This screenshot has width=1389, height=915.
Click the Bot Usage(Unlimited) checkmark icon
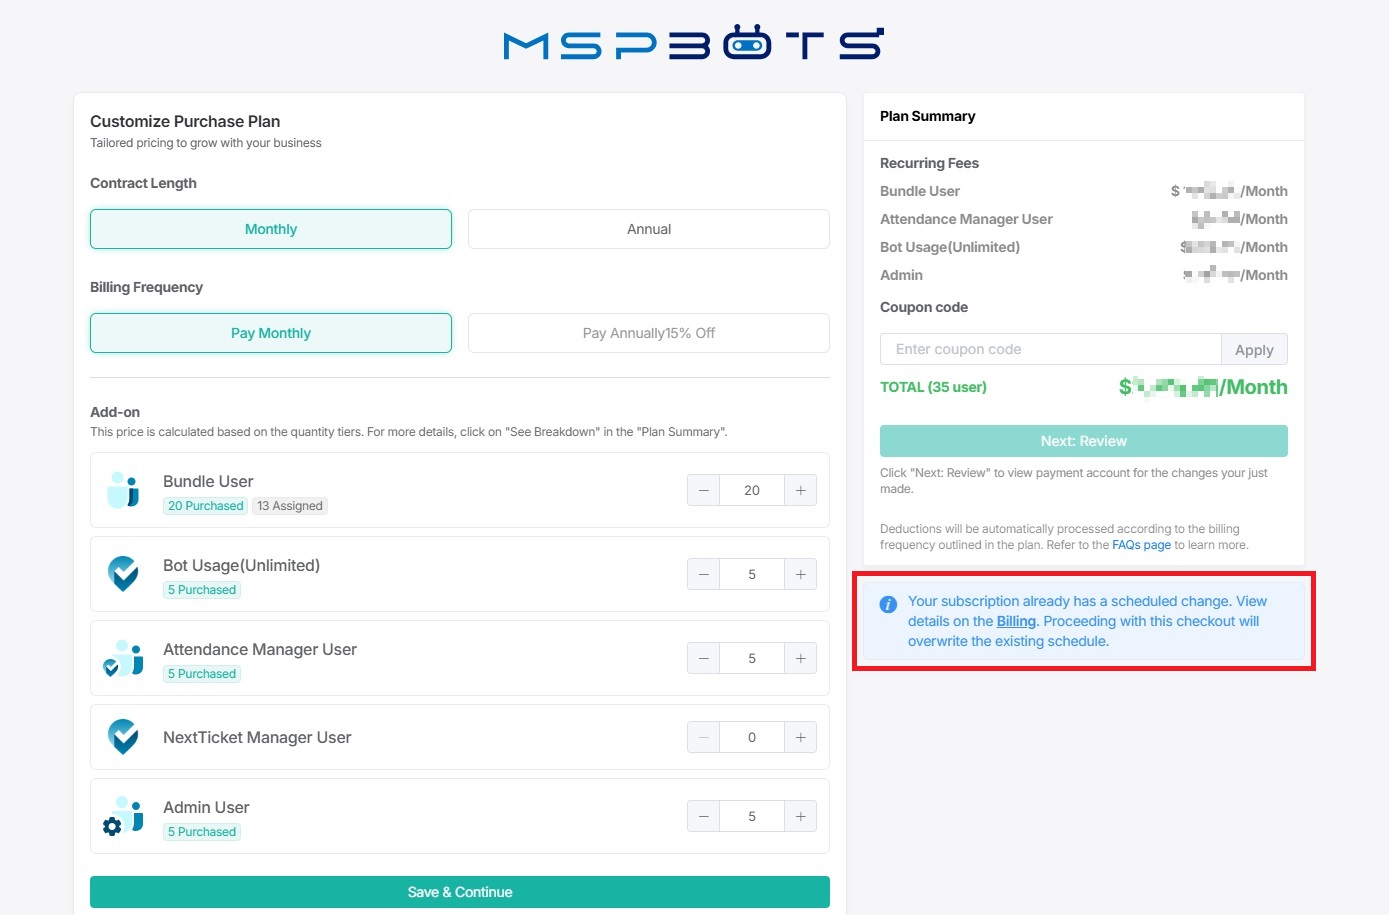tap(124, 574)
